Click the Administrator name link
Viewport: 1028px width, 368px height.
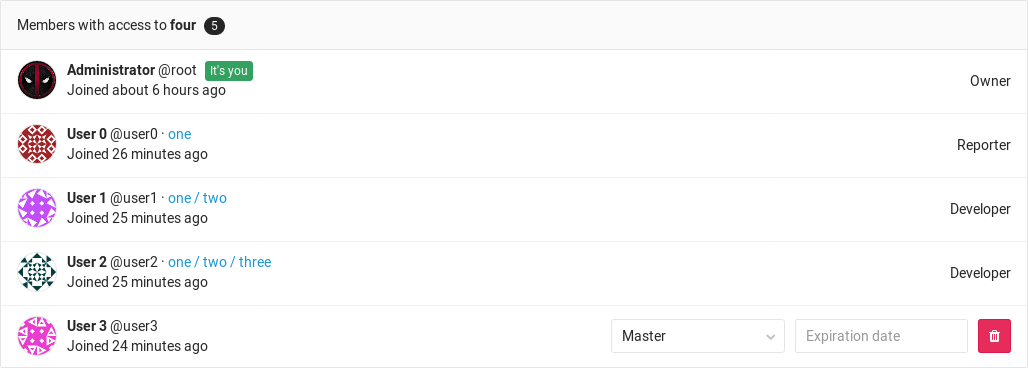111,70
